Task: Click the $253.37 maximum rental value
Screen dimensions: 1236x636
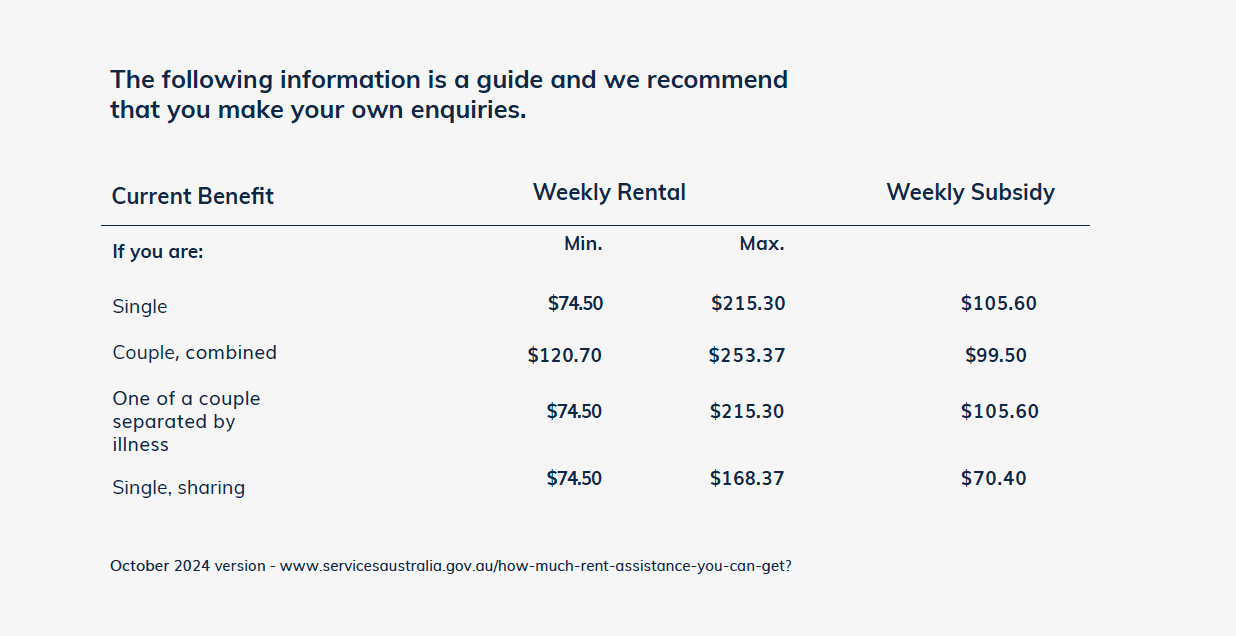Action: click(x=746, y=355)
